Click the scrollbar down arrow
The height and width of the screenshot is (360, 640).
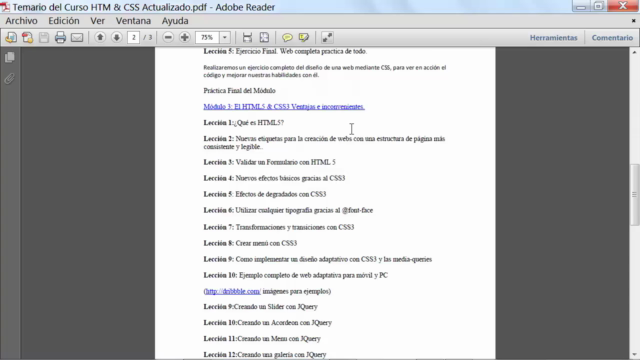coord(635,354)
